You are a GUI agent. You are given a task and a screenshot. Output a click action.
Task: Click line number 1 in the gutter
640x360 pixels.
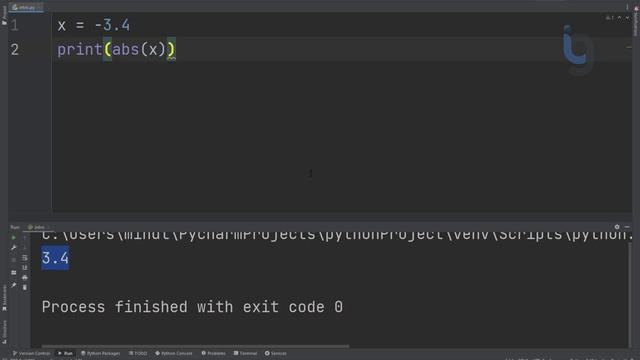[15, 25]
